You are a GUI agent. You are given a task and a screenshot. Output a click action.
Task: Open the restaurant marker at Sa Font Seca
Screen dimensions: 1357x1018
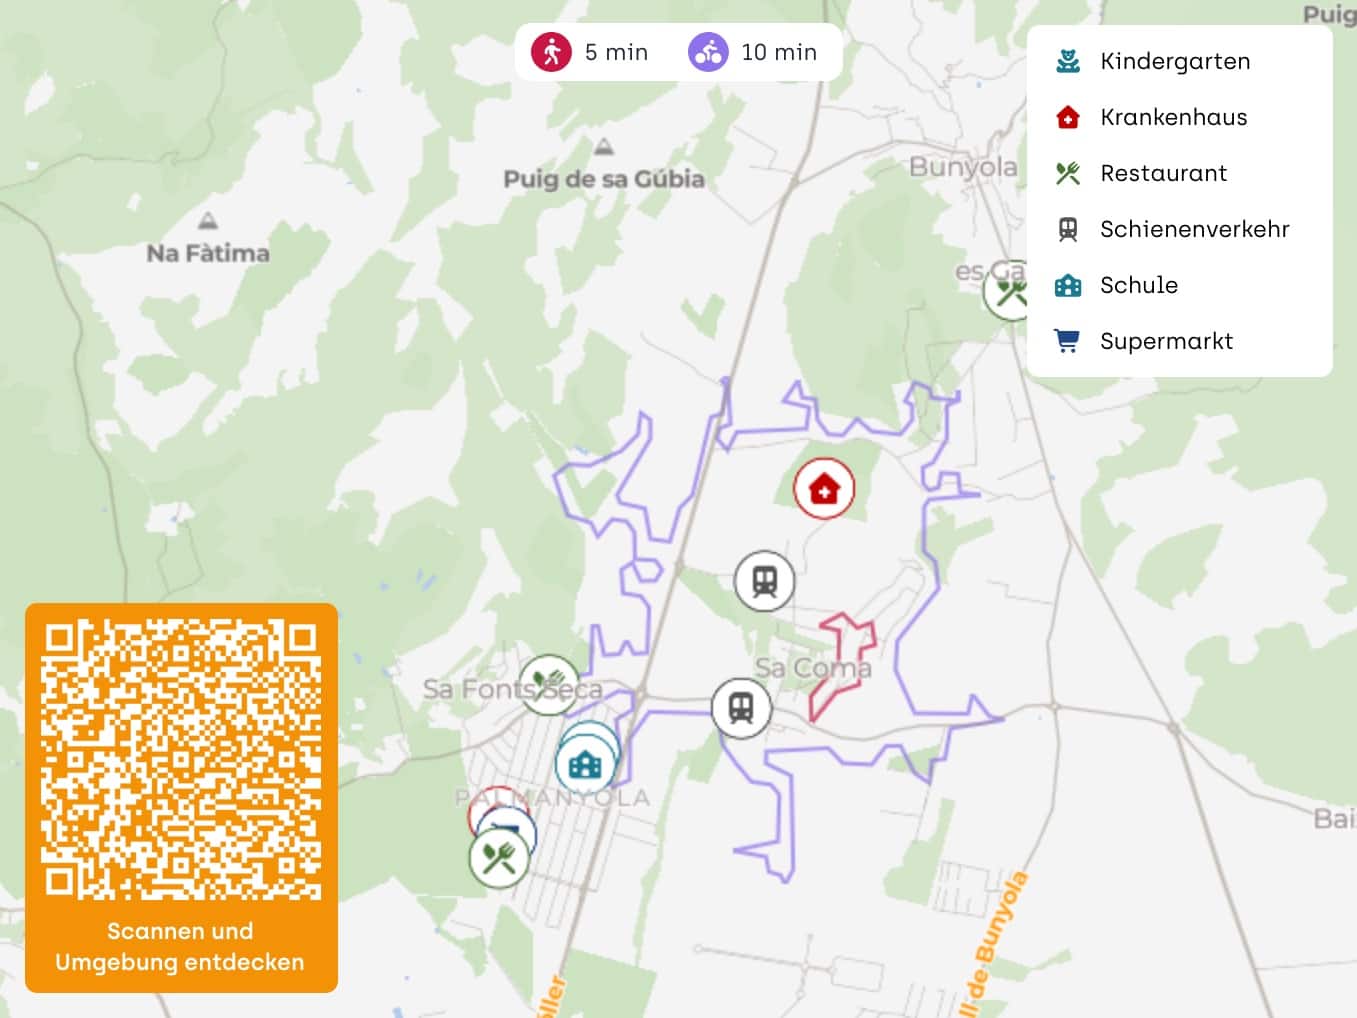pyautogui.click(x=549, y=685)
